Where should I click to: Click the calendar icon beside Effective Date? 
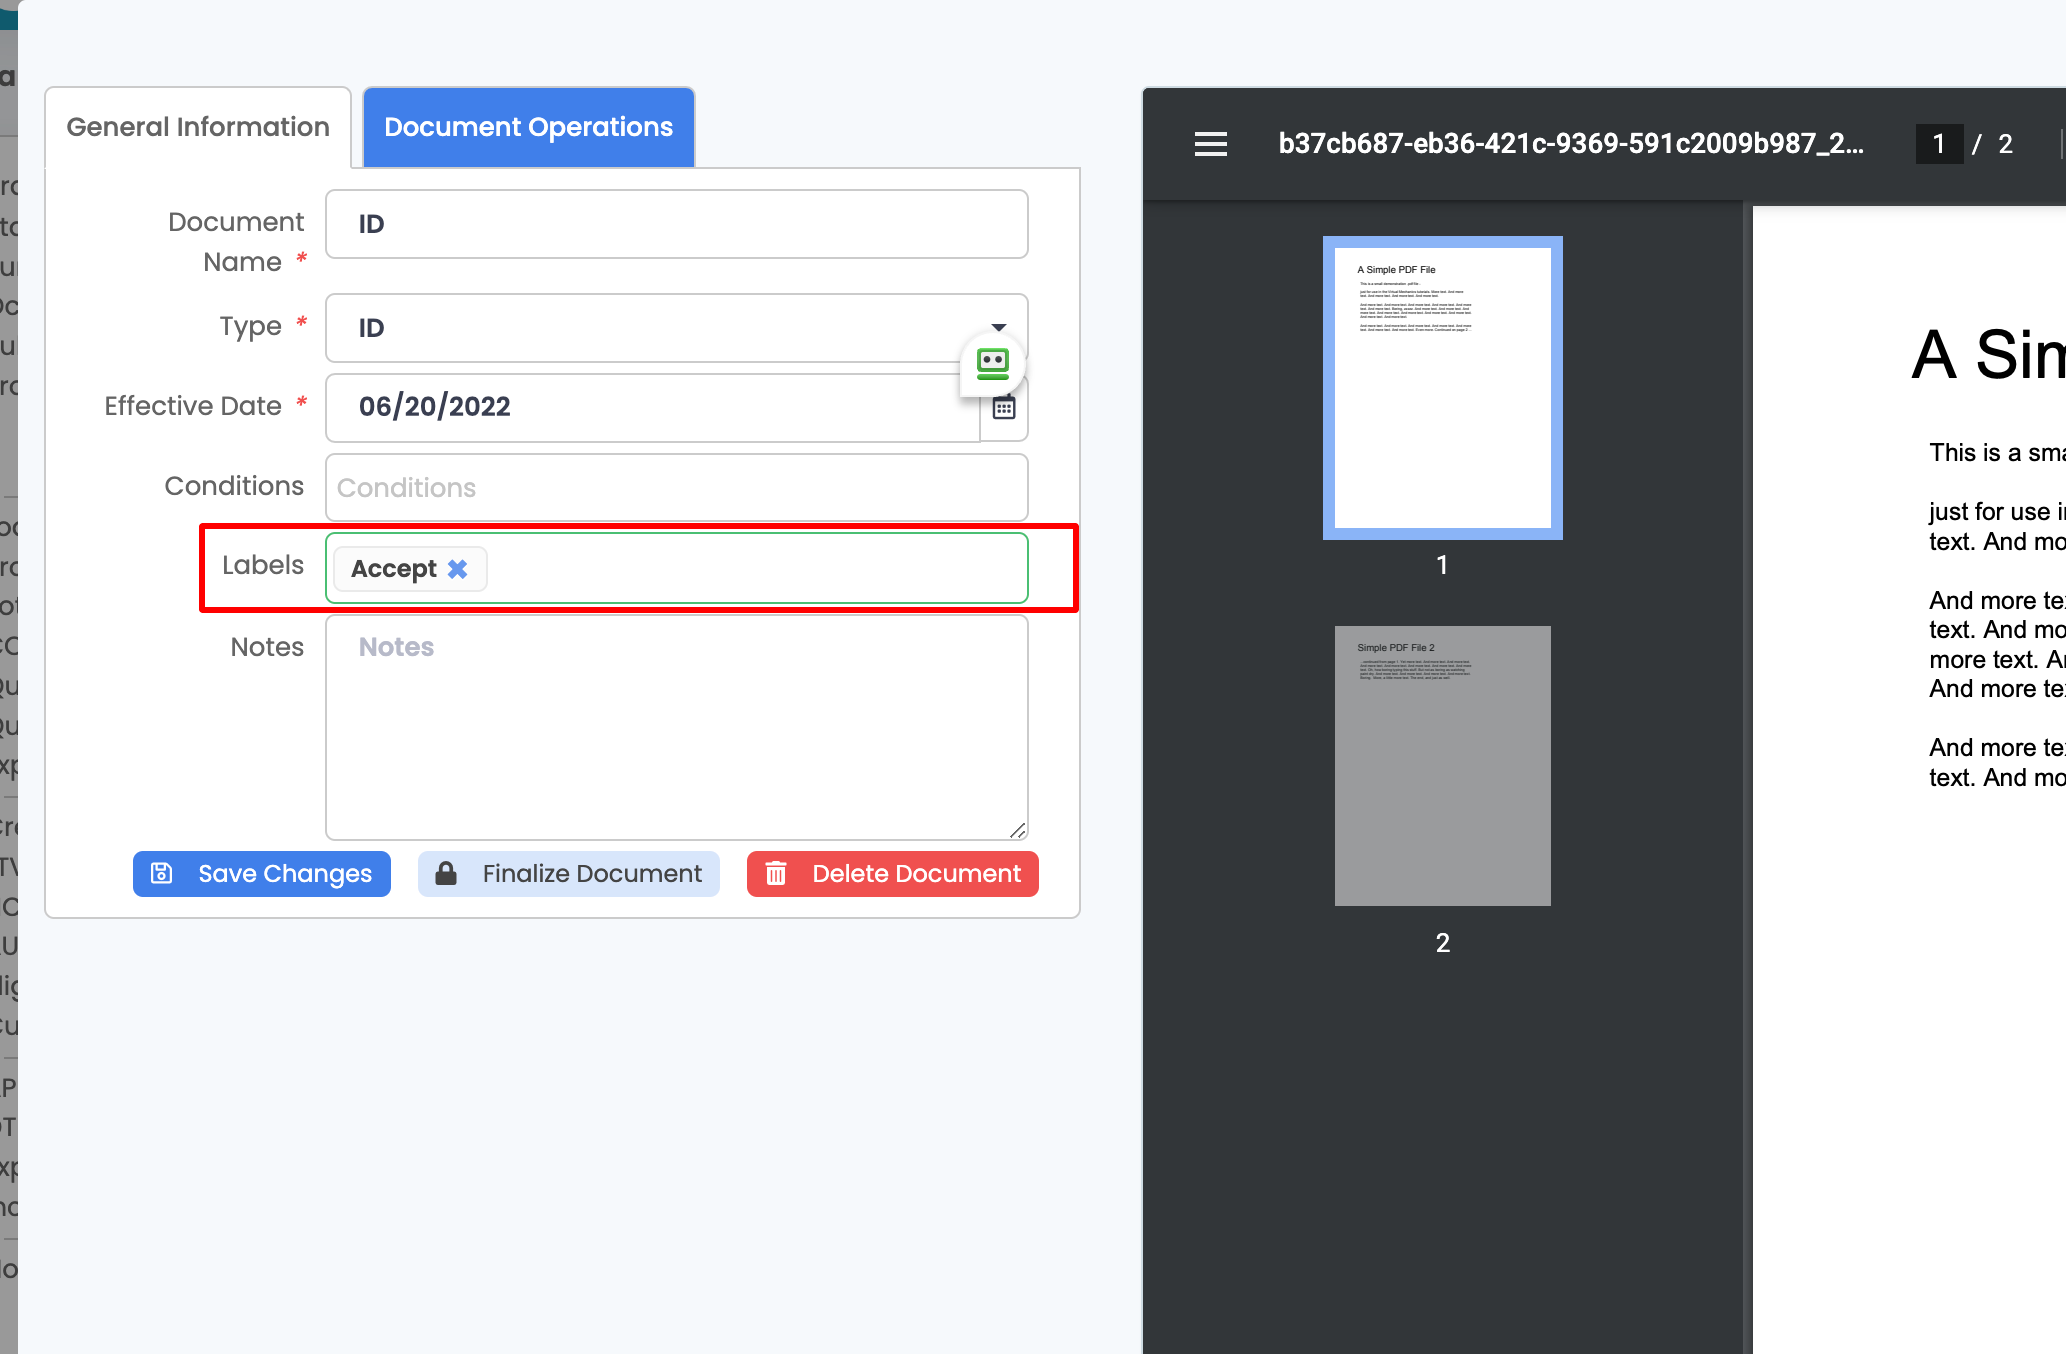1004,408
